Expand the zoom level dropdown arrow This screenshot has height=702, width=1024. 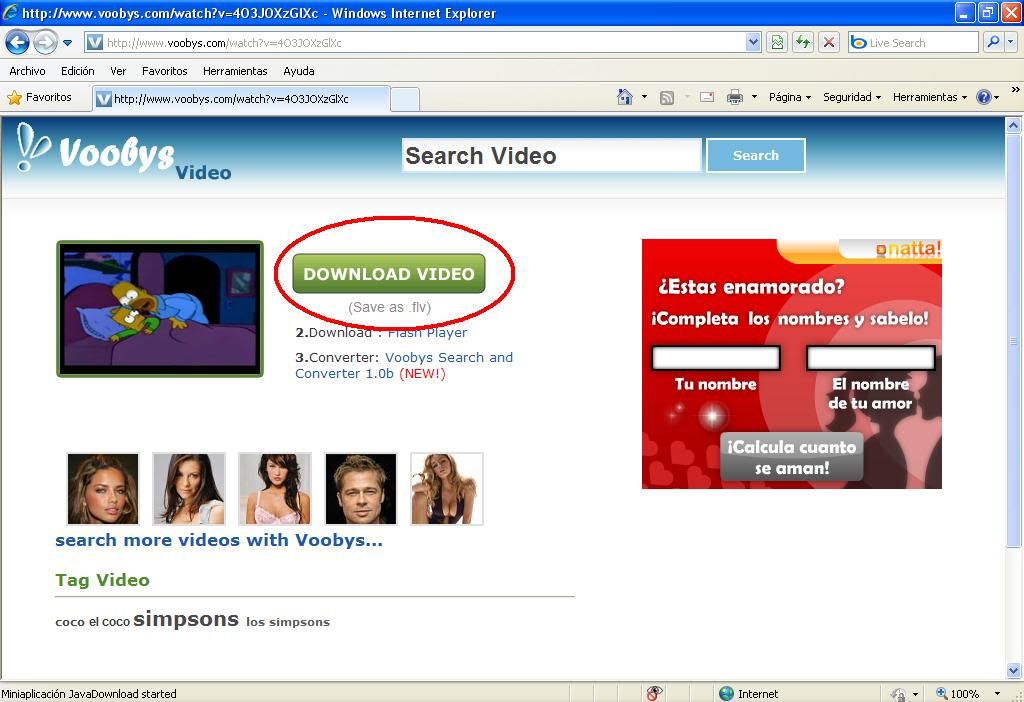(997, 694)
